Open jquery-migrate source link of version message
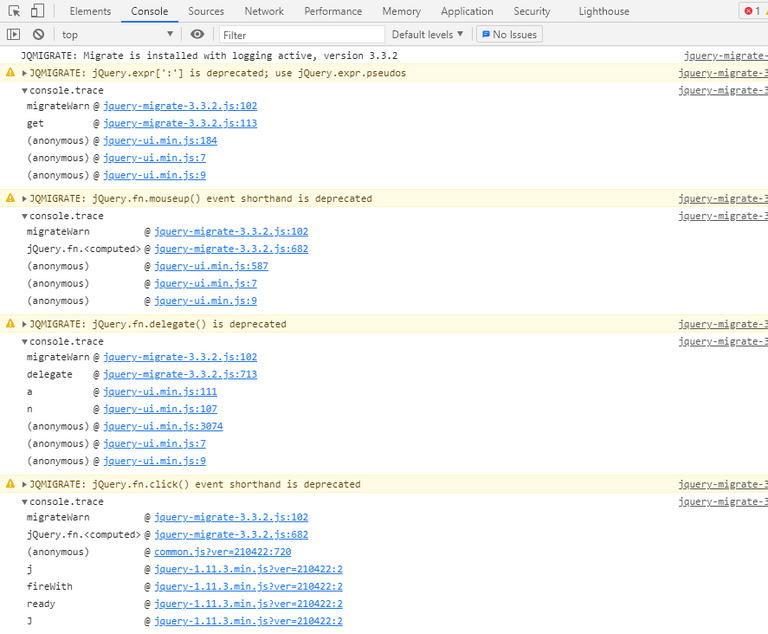The image size is (768, 634). [725, 55]
